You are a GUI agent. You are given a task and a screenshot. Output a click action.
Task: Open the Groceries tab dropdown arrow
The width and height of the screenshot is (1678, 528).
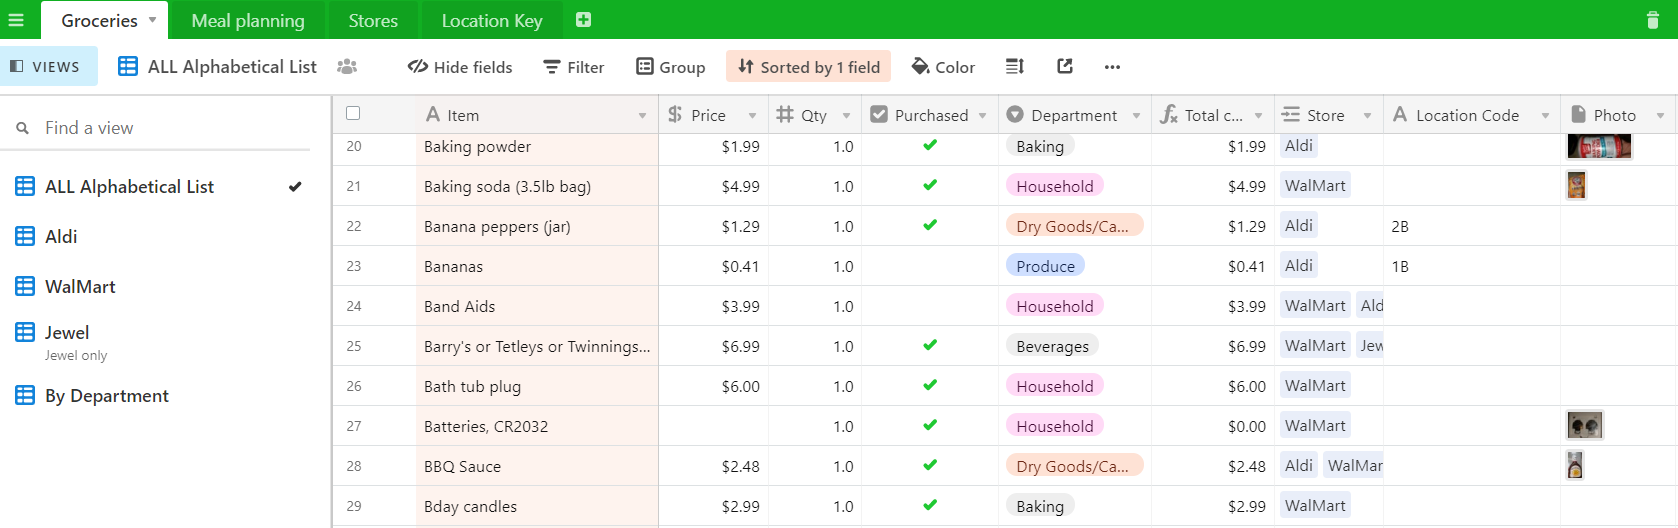(153, 20)
